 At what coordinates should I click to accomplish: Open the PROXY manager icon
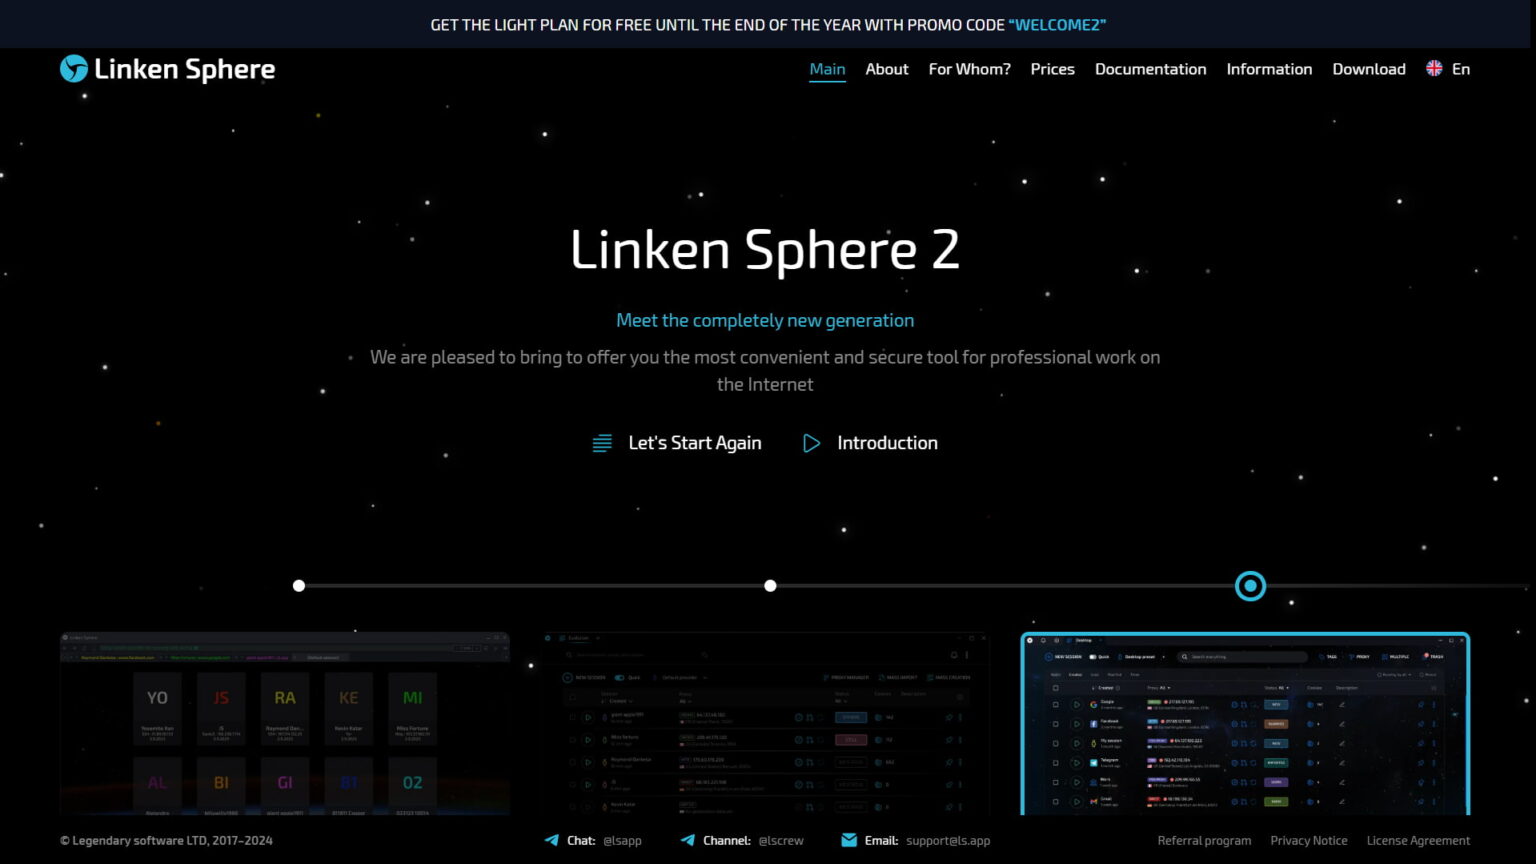(x=1353, y=656)
